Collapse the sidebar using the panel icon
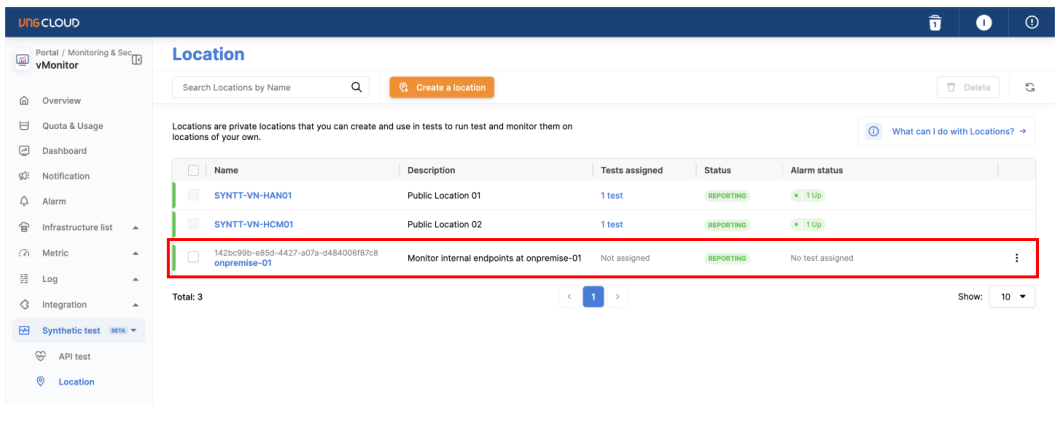This screenshot has height=428, width=1060. (x=137, y=59)
